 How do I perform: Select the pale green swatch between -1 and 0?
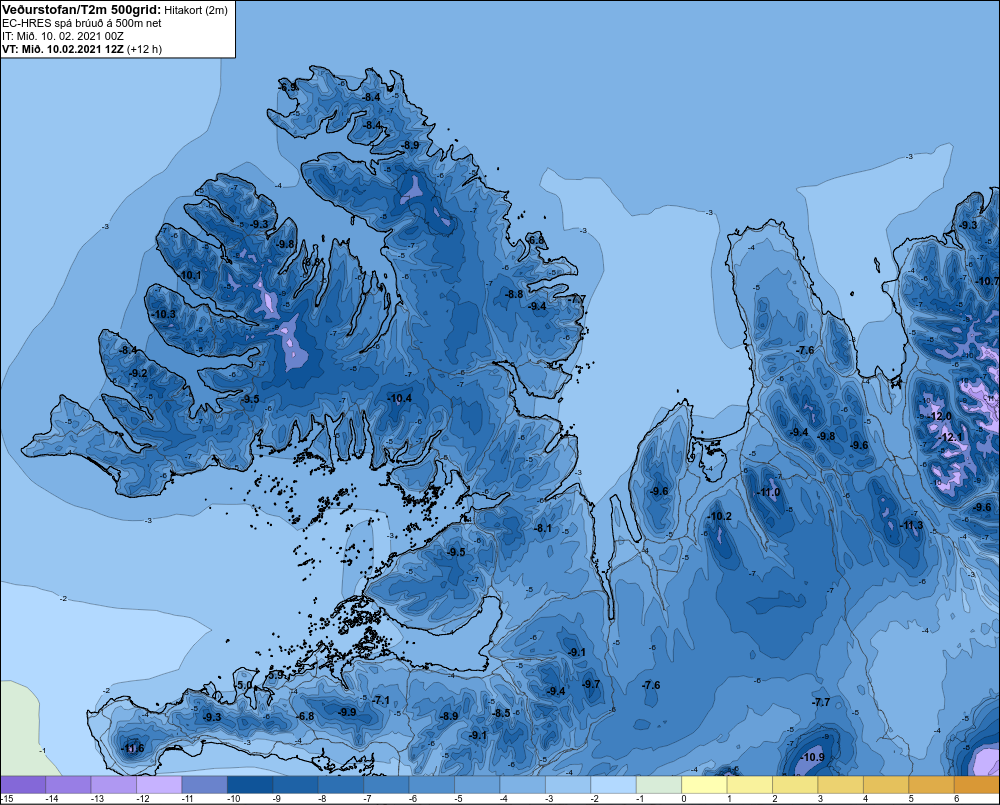coord(659,785)
